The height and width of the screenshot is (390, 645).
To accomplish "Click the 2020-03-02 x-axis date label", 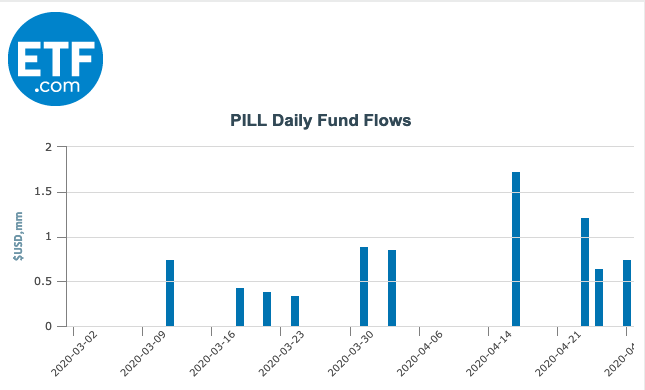I will 74,354.
